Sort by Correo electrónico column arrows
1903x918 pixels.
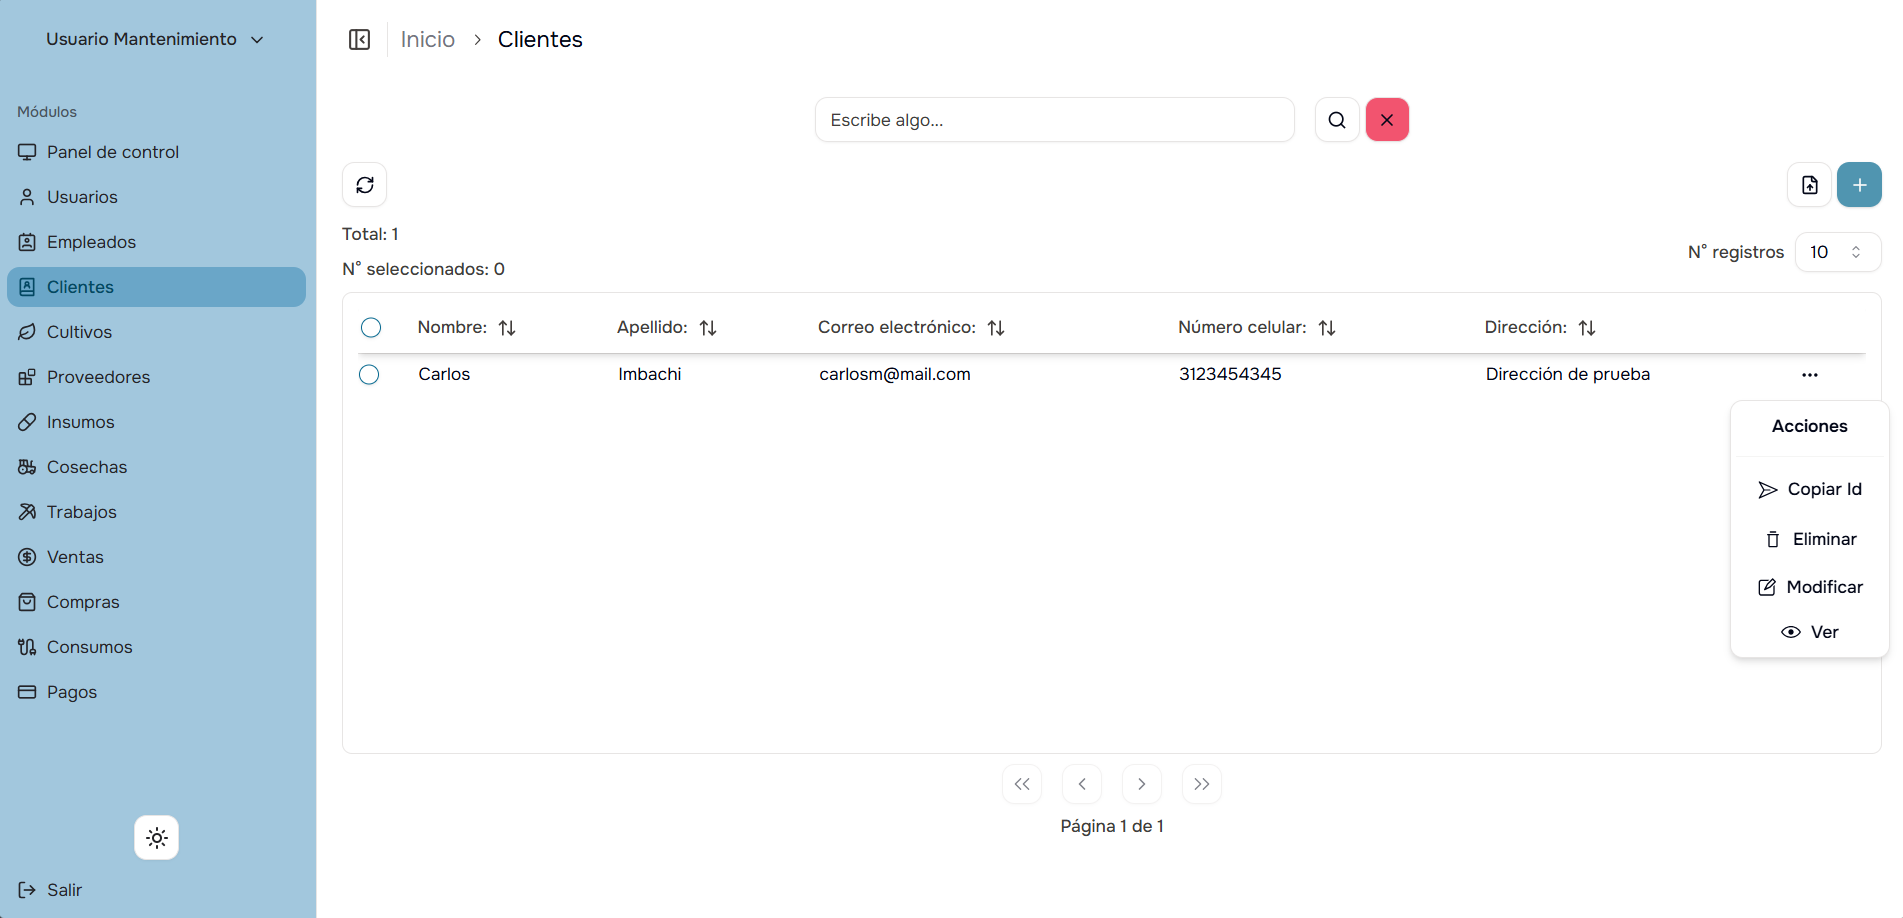tap(996, 328)
